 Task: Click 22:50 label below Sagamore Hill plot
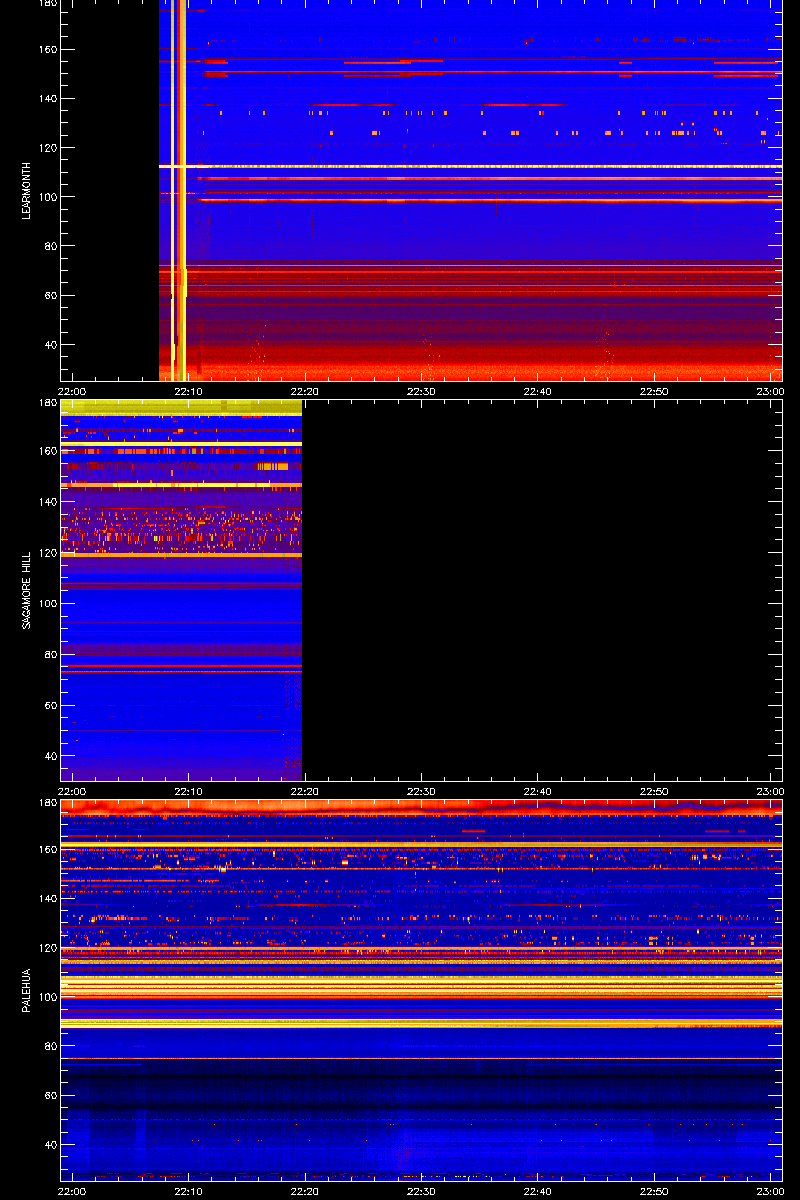654,791
